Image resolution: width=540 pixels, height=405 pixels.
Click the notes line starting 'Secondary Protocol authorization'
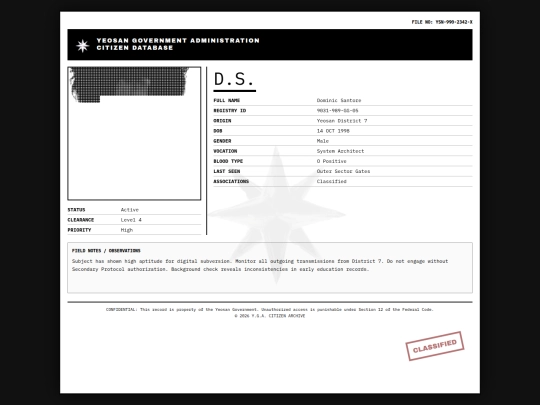pos(220,269)
